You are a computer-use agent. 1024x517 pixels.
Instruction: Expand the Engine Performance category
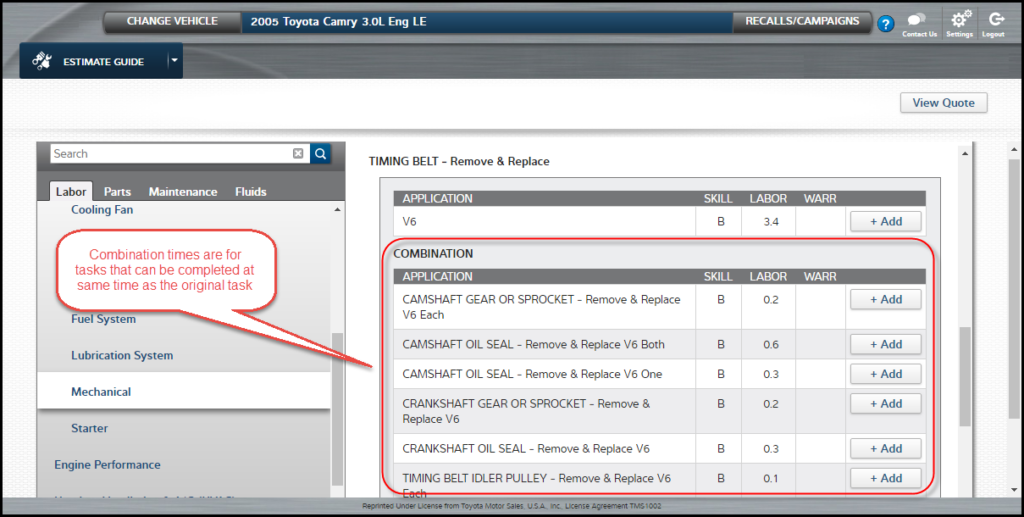point(107,465)
